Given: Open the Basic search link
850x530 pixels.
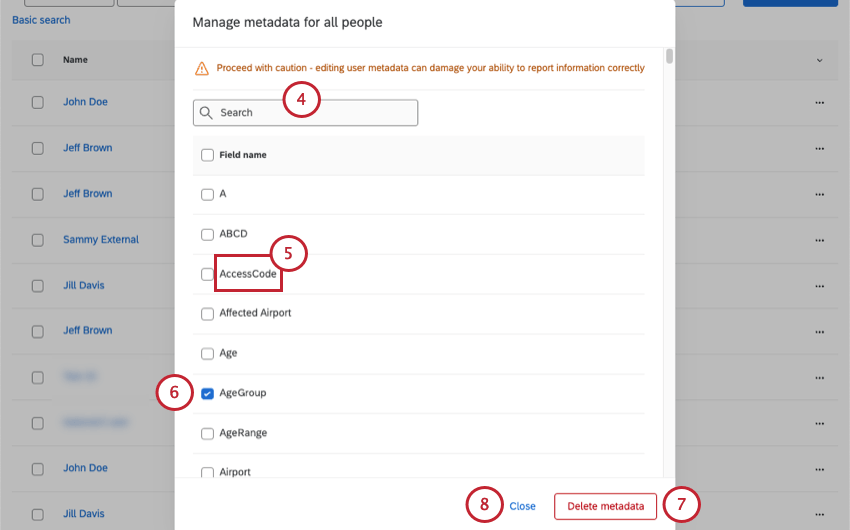Looking at the screenshot, I should click(x=41, y=20).
